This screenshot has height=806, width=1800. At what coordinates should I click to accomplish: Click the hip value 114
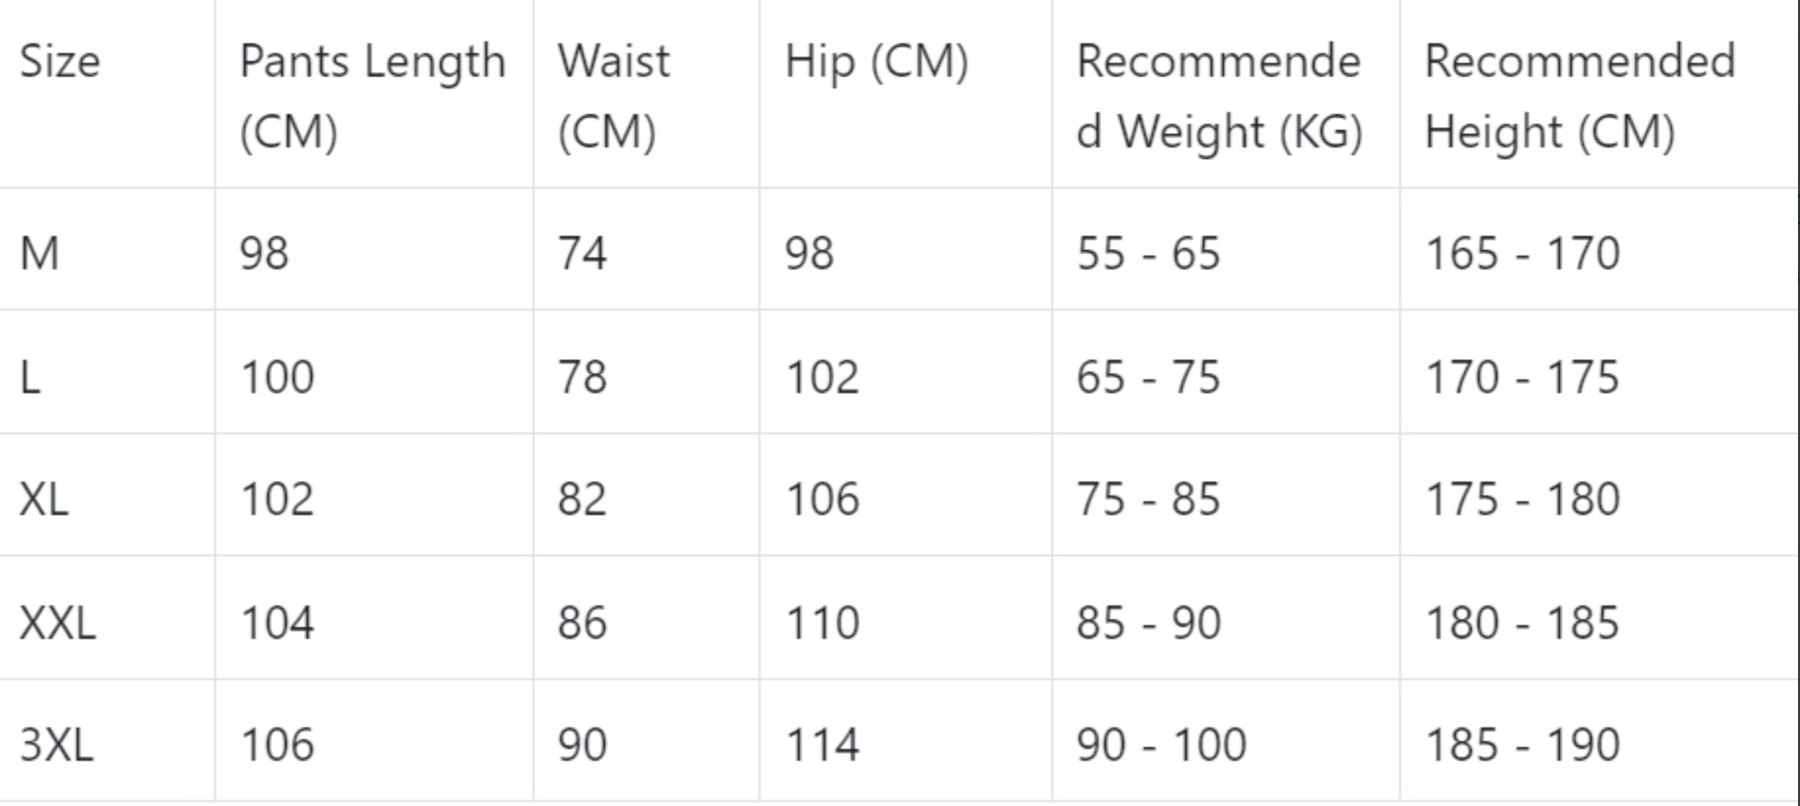[x=822, y=745]
